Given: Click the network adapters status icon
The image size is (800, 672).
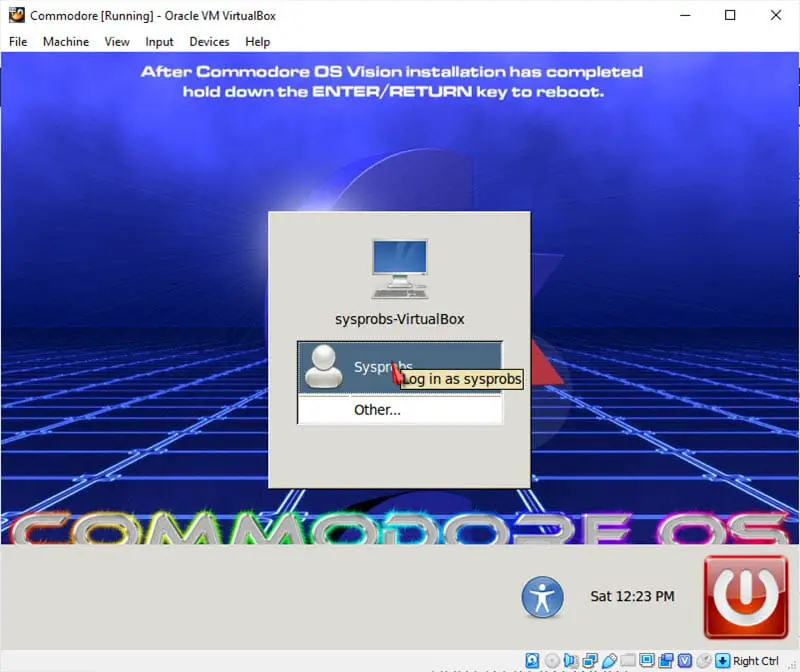Looking at the screenshot, I should 590,661.
